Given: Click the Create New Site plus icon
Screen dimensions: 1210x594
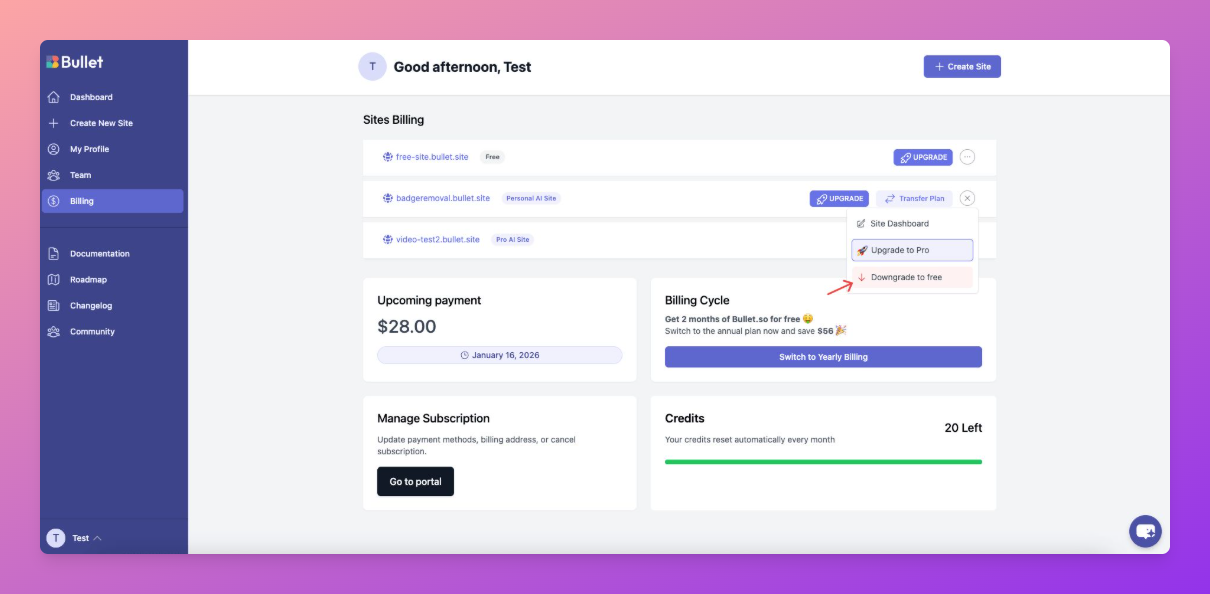Looking at the screenshot, I should [54, 123].
